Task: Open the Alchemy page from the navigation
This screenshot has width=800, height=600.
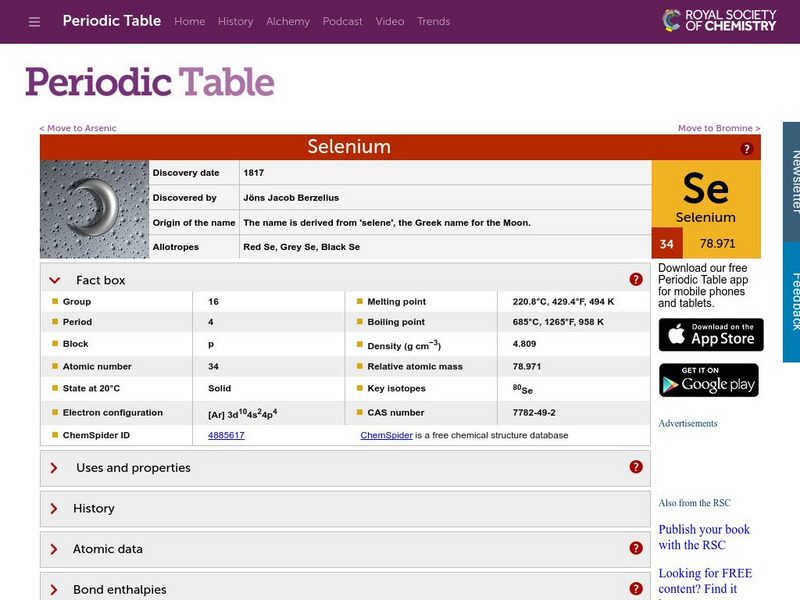Action: click(x=288, y=21)
